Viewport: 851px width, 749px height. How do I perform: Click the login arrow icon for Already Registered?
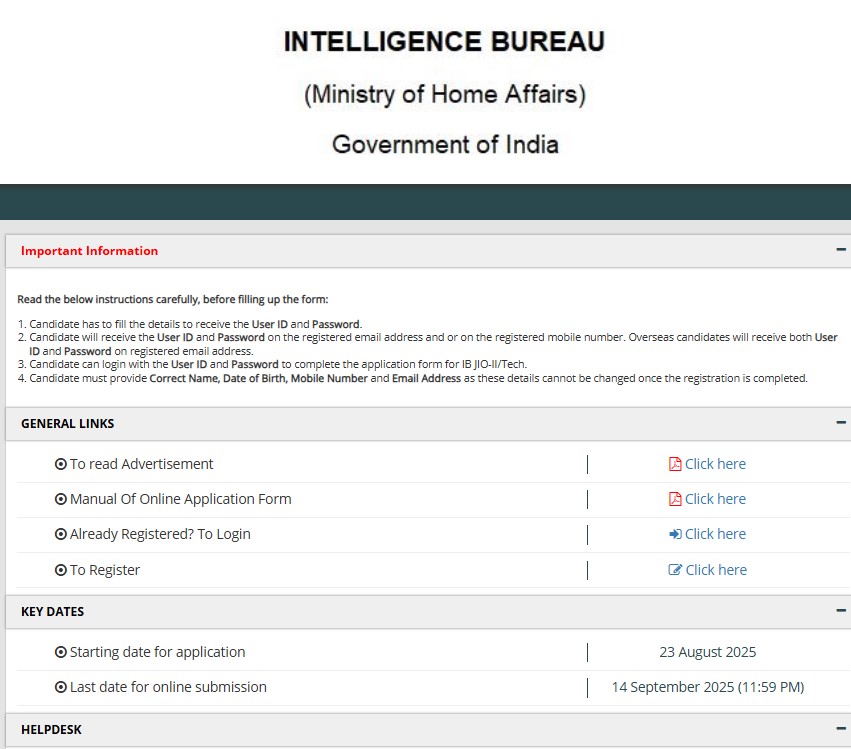click(675, 534)
